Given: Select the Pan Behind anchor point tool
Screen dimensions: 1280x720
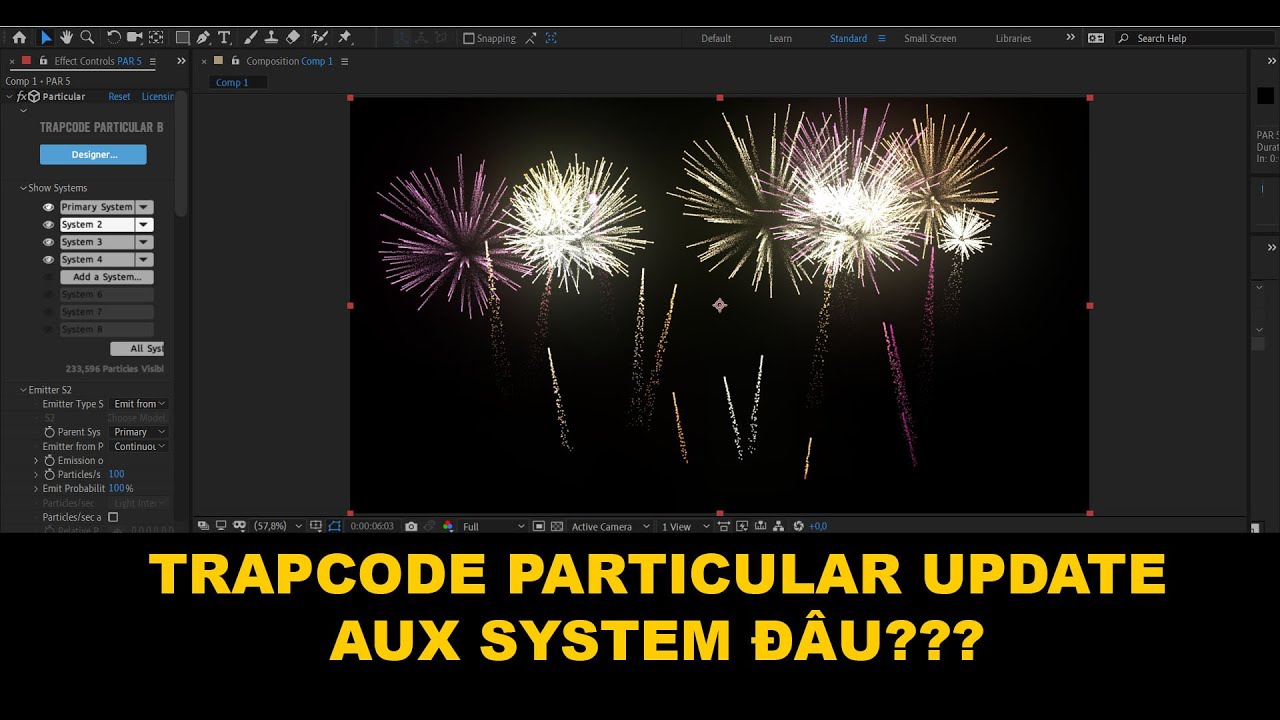Looking at the screenshot, I should (156, 38).
